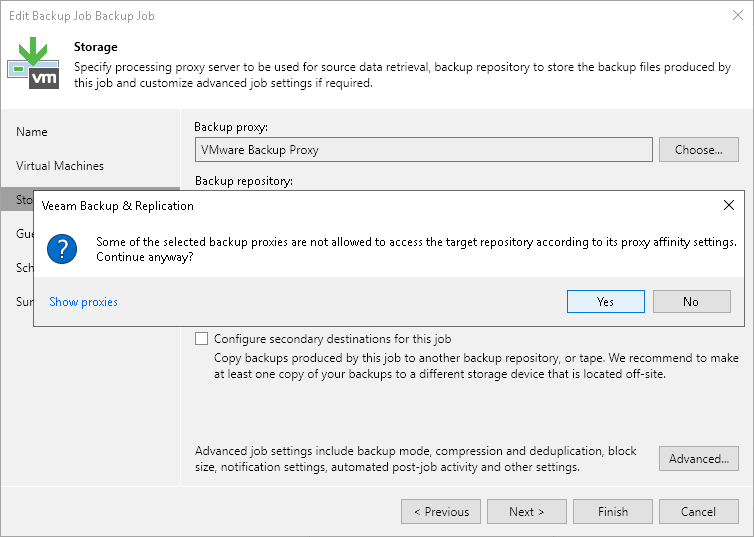The image size is (754, 537).
Task: Click the blue question mark icon
Action: (62, 249)
